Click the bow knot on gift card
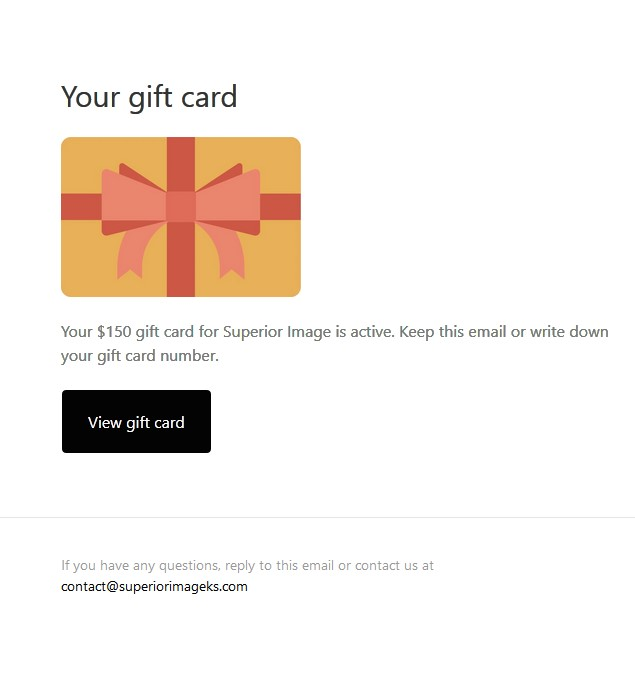This screenshot has width=635, height=688. (x=181, y=206)
